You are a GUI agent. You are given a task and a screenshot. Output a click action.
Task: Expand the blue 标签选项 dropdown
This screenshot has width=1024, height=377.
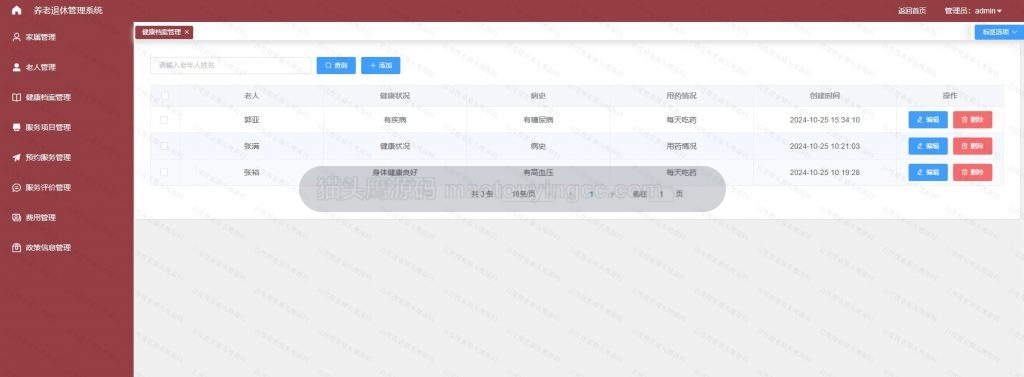[999, 32]
